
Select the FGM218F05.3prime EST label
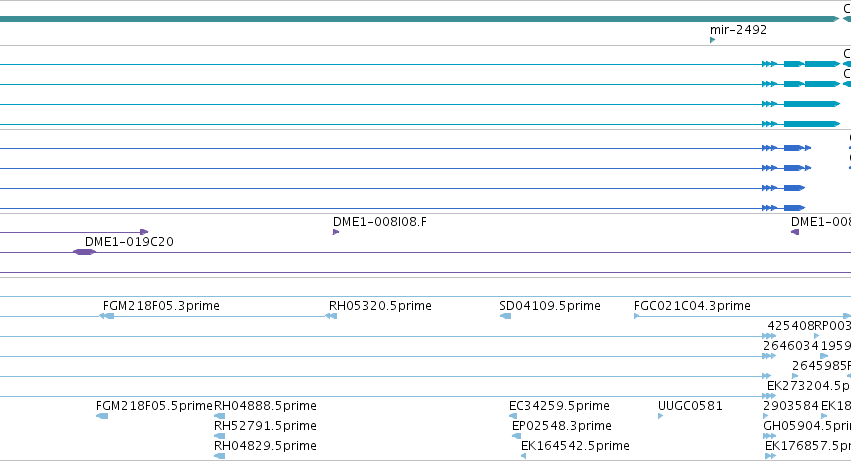coord(161,306)
